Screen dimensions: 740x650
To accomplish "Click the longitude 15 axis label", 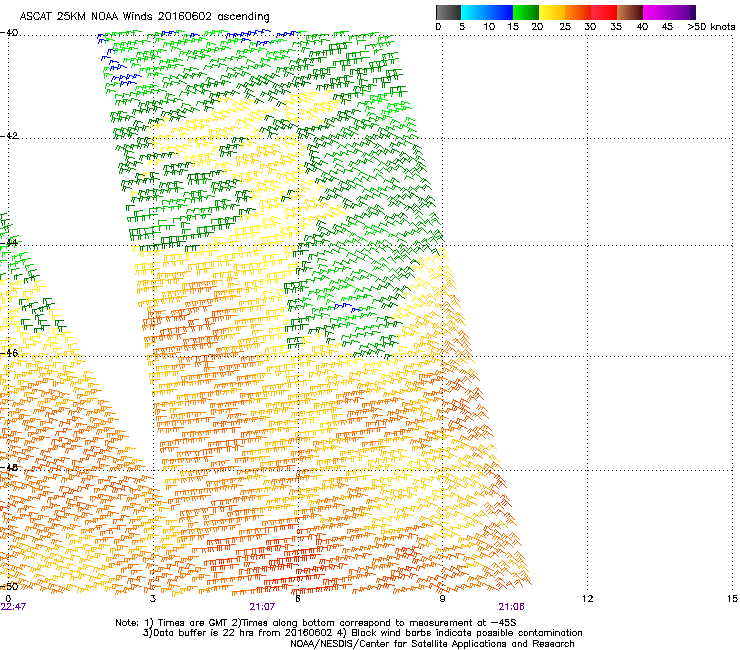I will click(732, 599).
